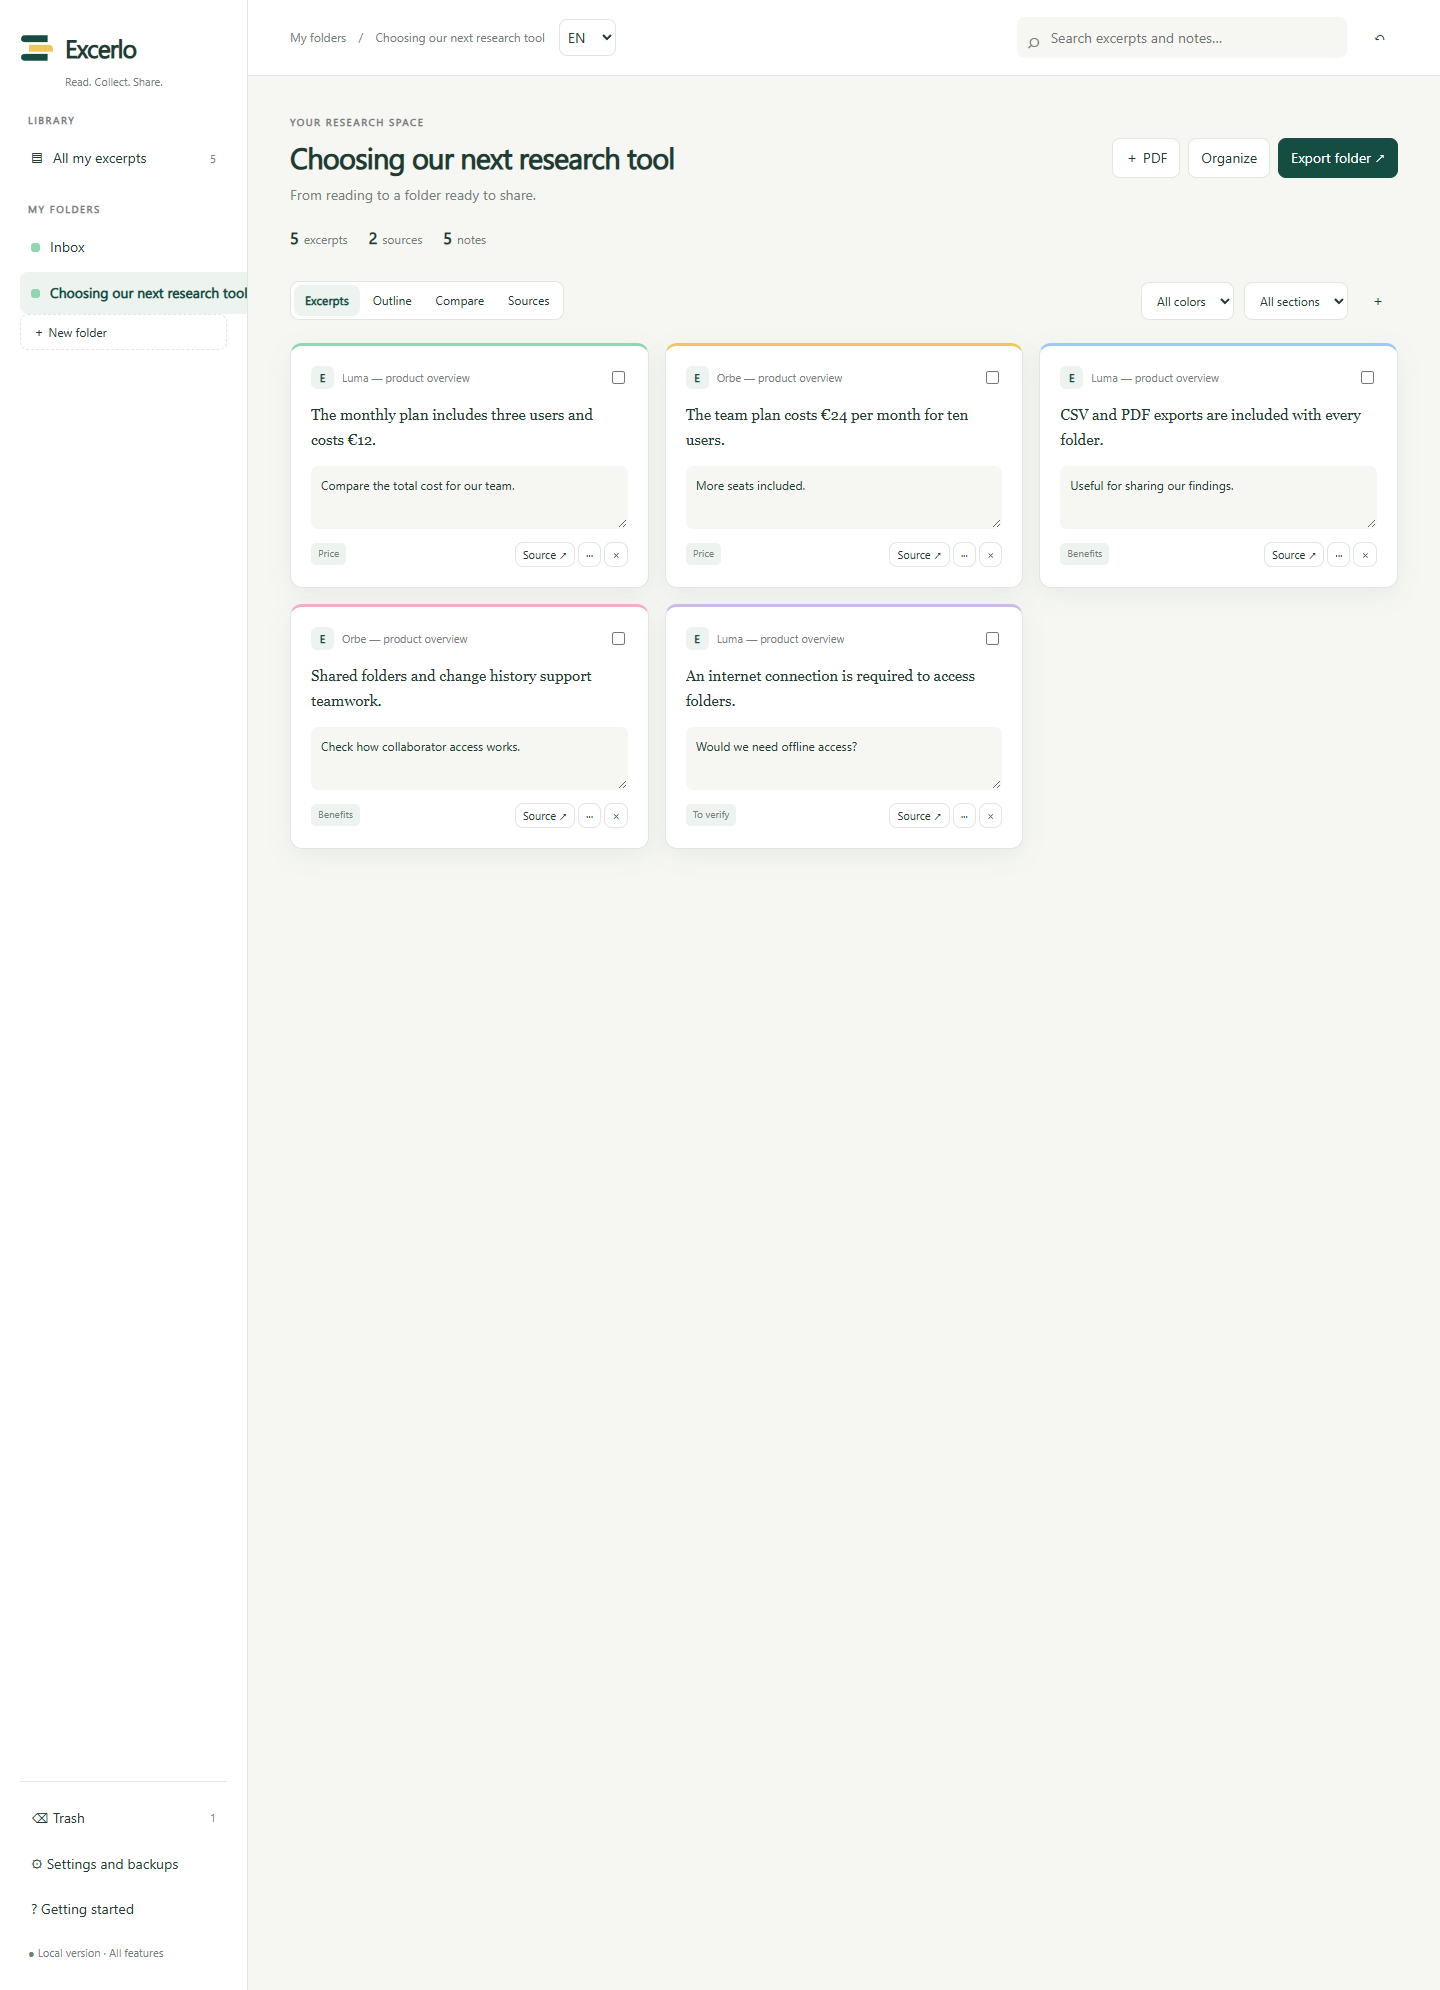Screen dimensions: 1440x1990
Task: Select the €12 monthly plan excerpt checkbox
Action: pos(618,377)
